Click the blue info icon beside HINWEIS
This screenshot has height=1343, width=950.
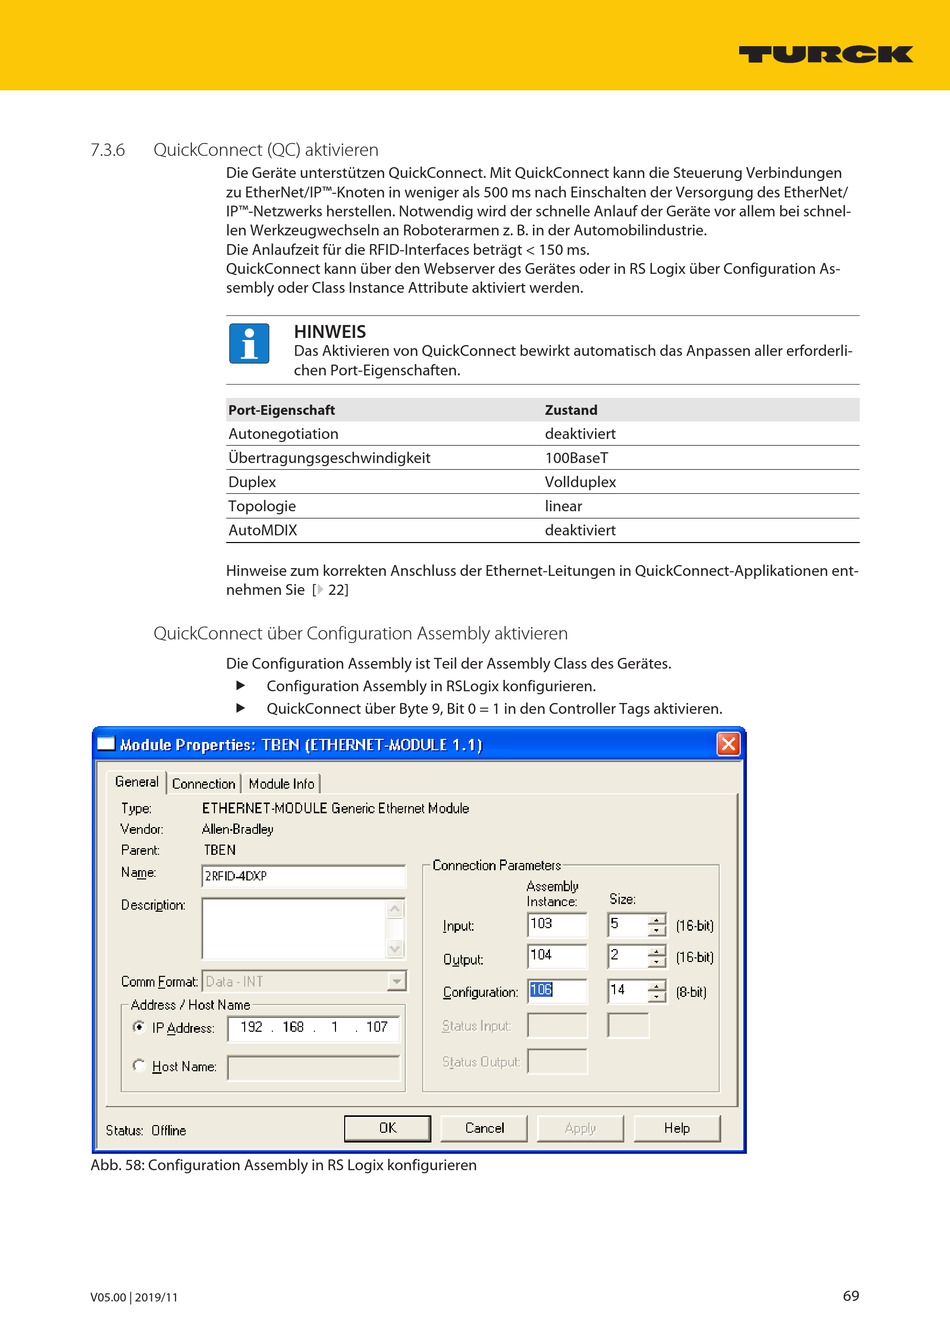coord(249,343)
